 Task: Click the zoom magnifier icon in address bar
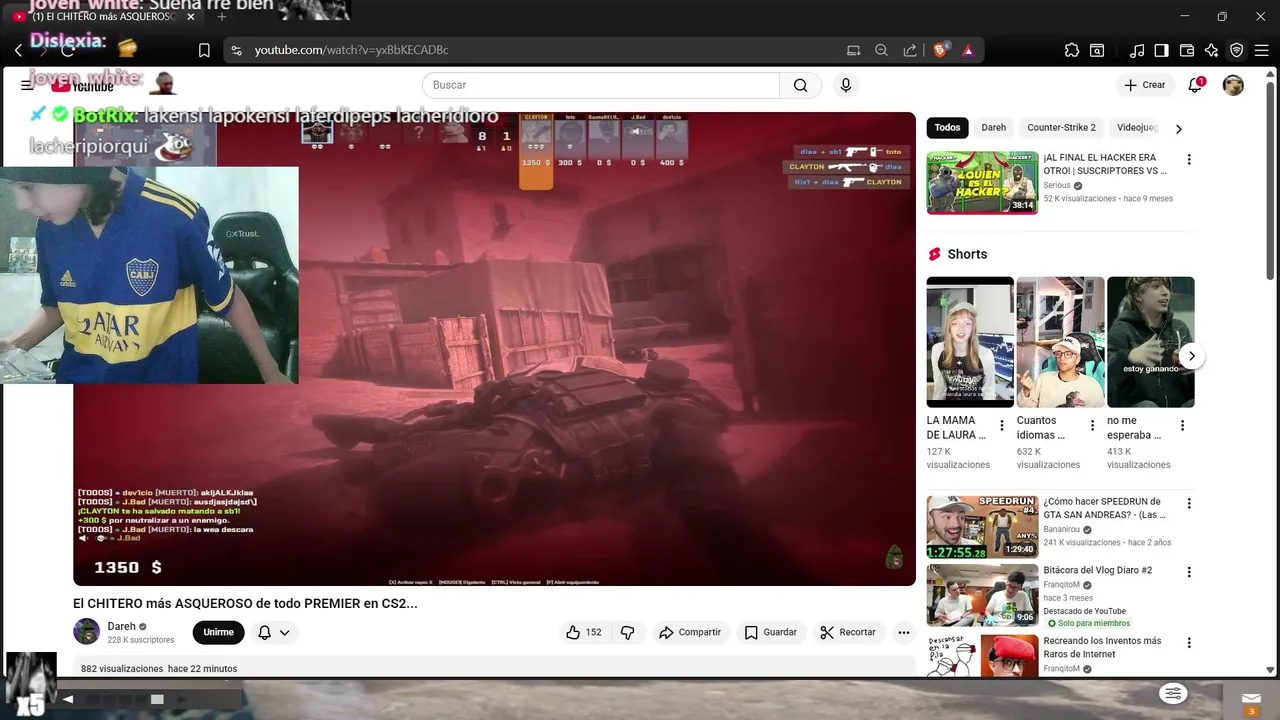point(881,50)
